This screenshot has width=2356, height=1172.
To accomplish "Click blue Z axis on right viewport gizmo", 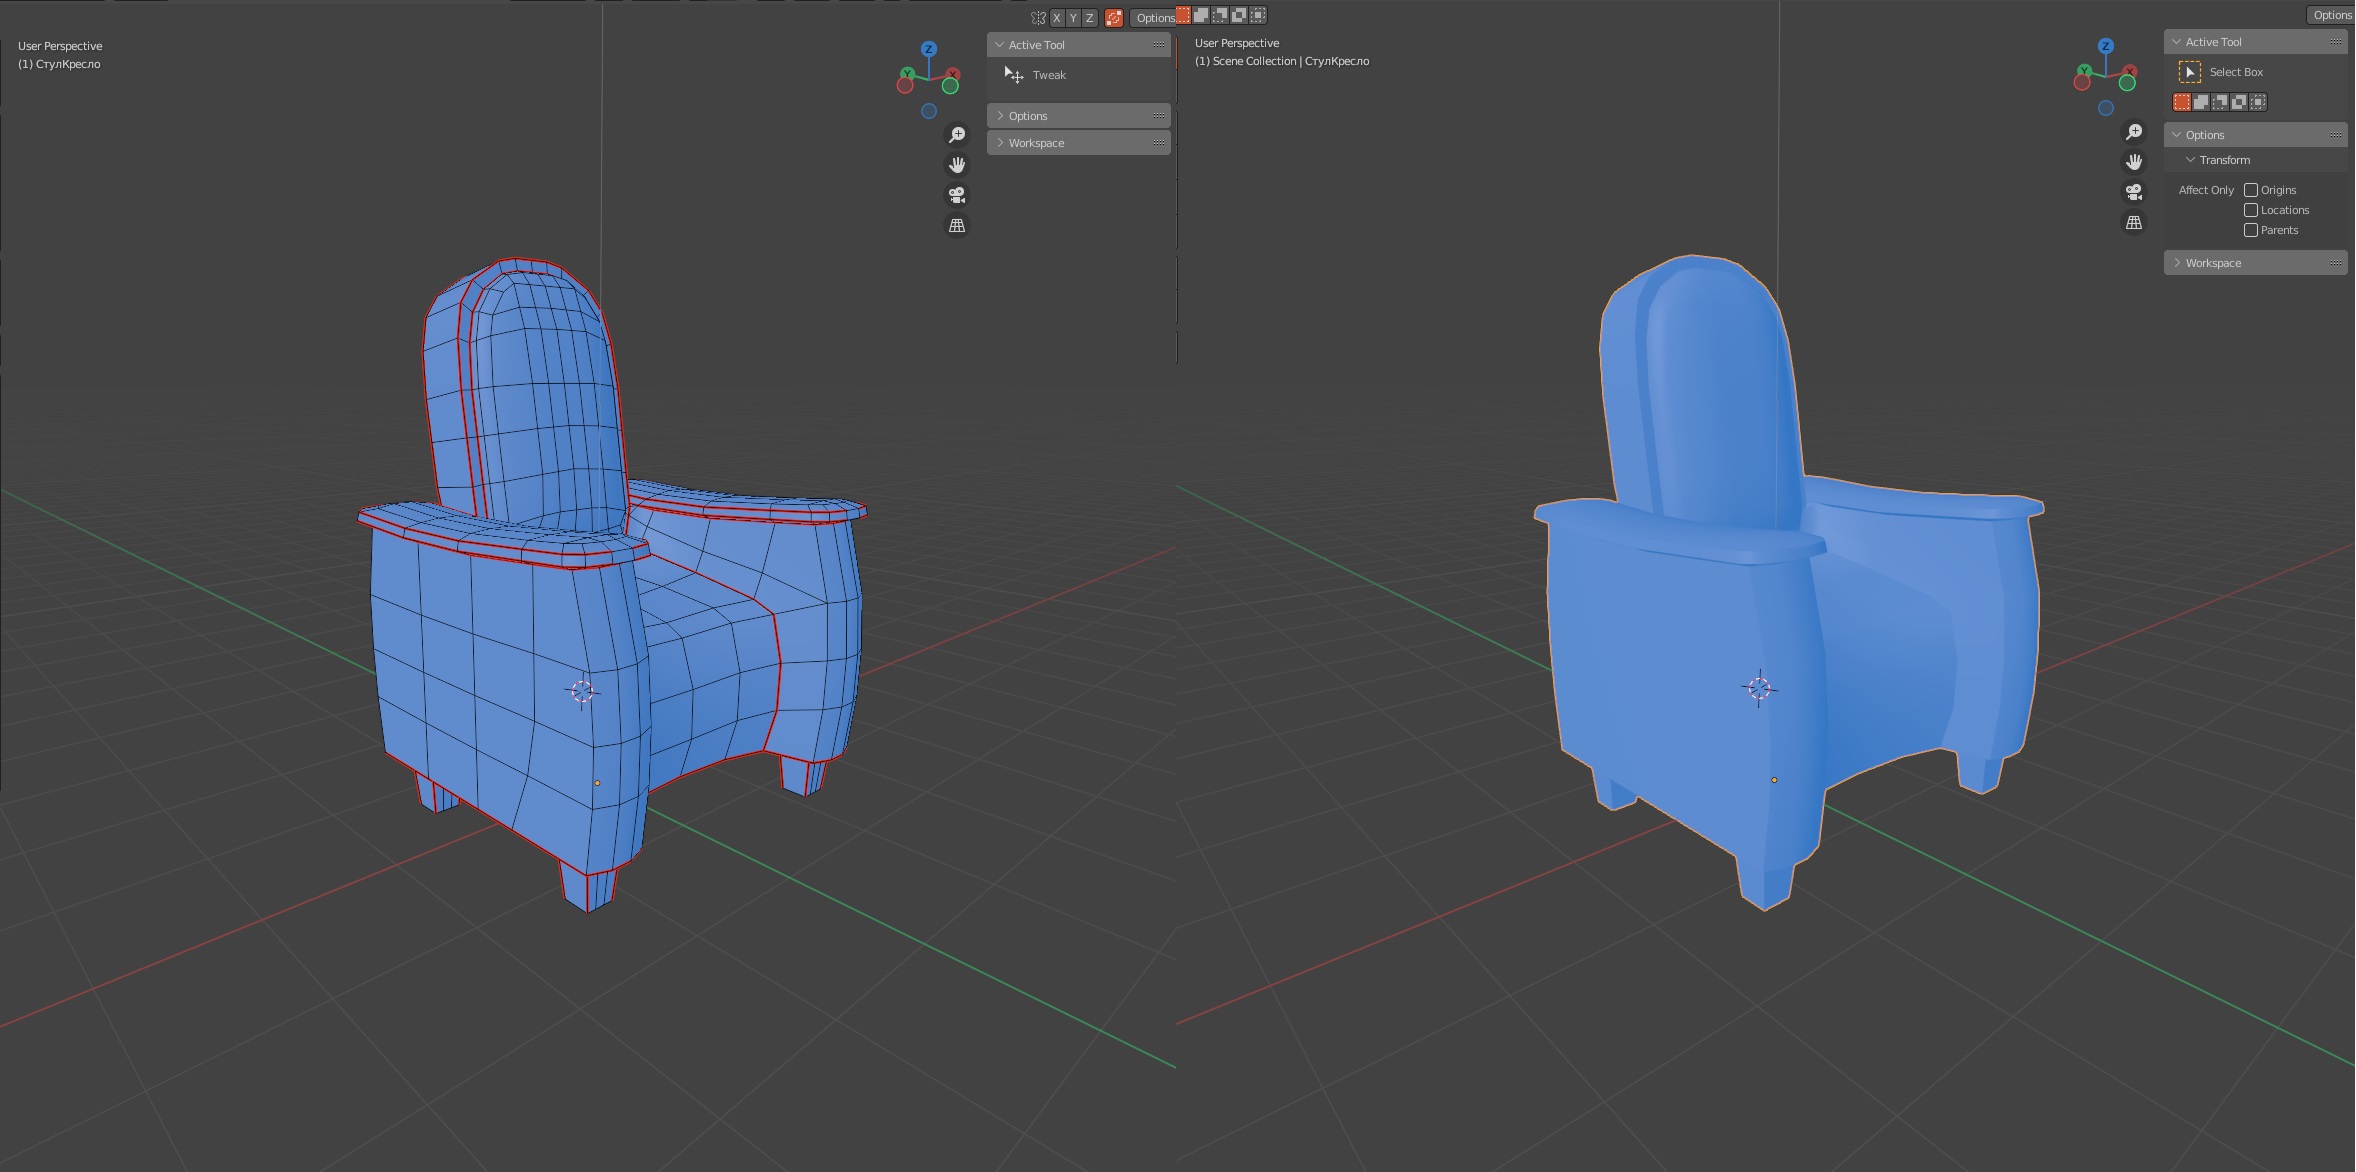I will click(x=2106, y=46).
